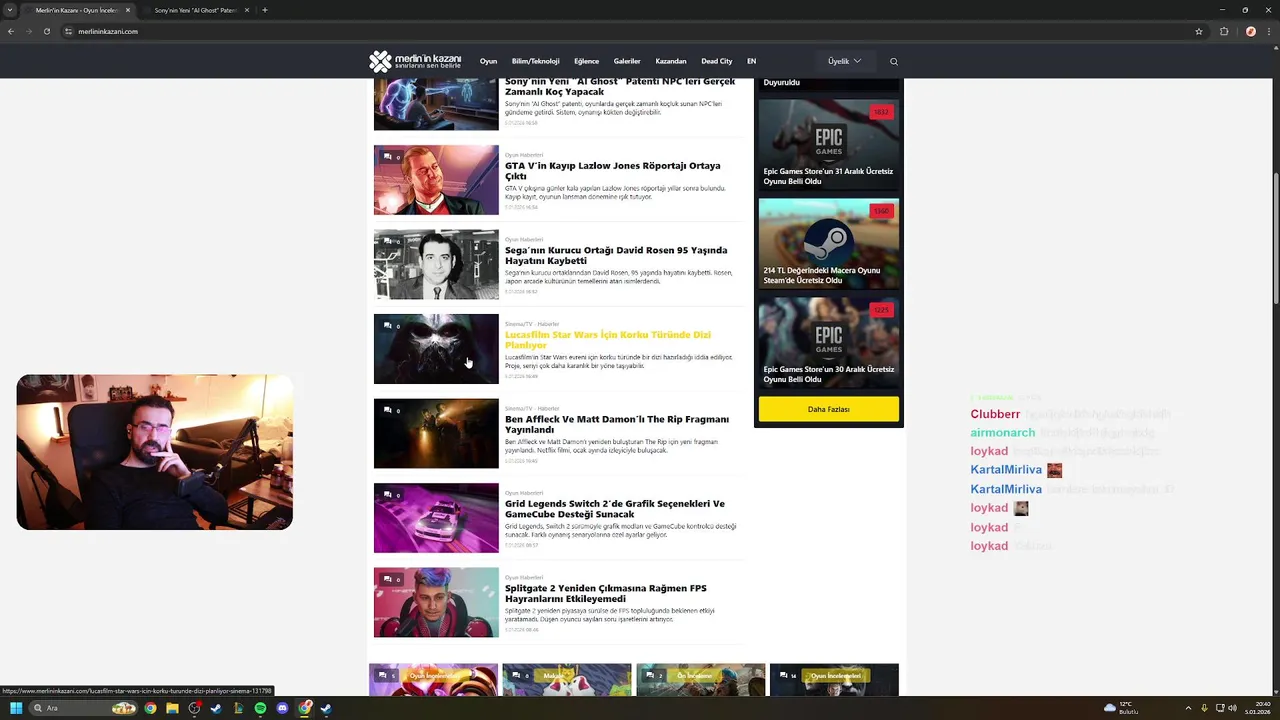Open the Eğlence menu
1280x720 pixels.
tap(586, 61)
